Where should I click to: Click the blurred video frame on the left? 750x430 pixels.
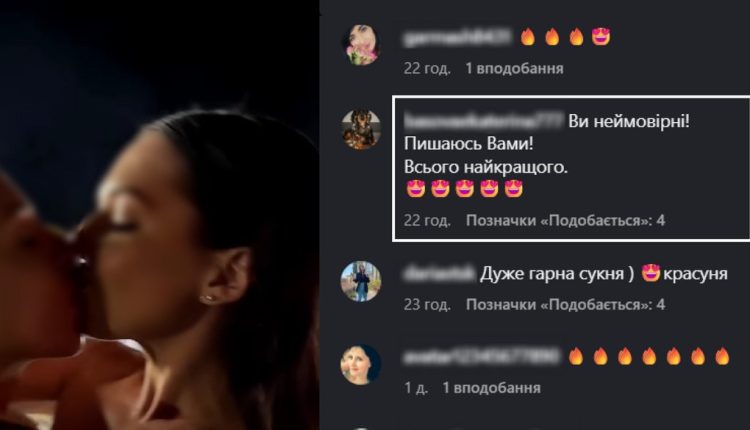point(159,215)
